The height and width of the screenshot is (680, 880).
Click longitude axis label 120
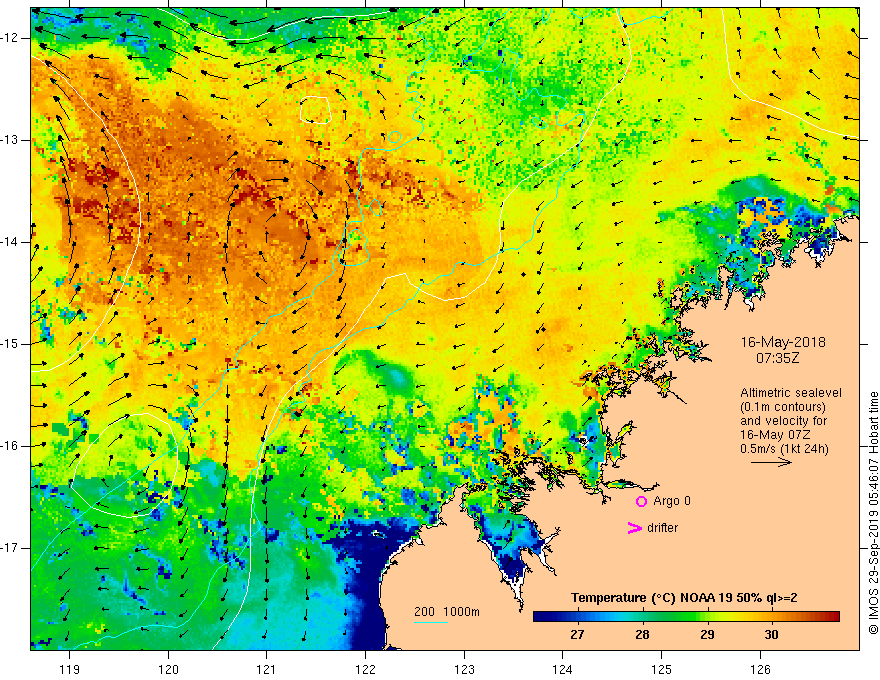168,669
